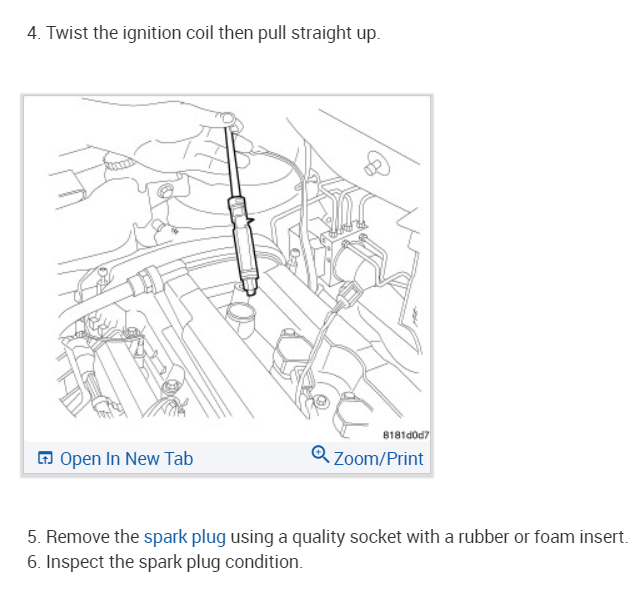Open the diagram via Open In New Tab link
Viewport: 639px width, 613px height.
coord(126,459)
